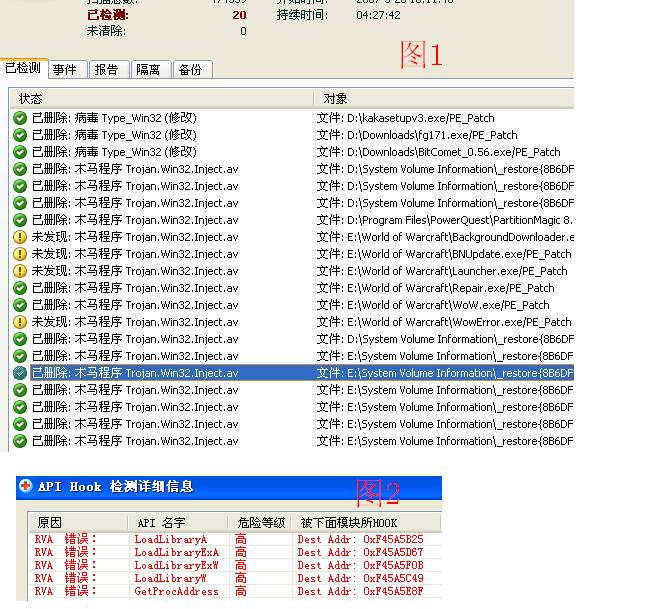
Task: Click Dest Addr 0xF45A5E8F value
Action: 360,591
